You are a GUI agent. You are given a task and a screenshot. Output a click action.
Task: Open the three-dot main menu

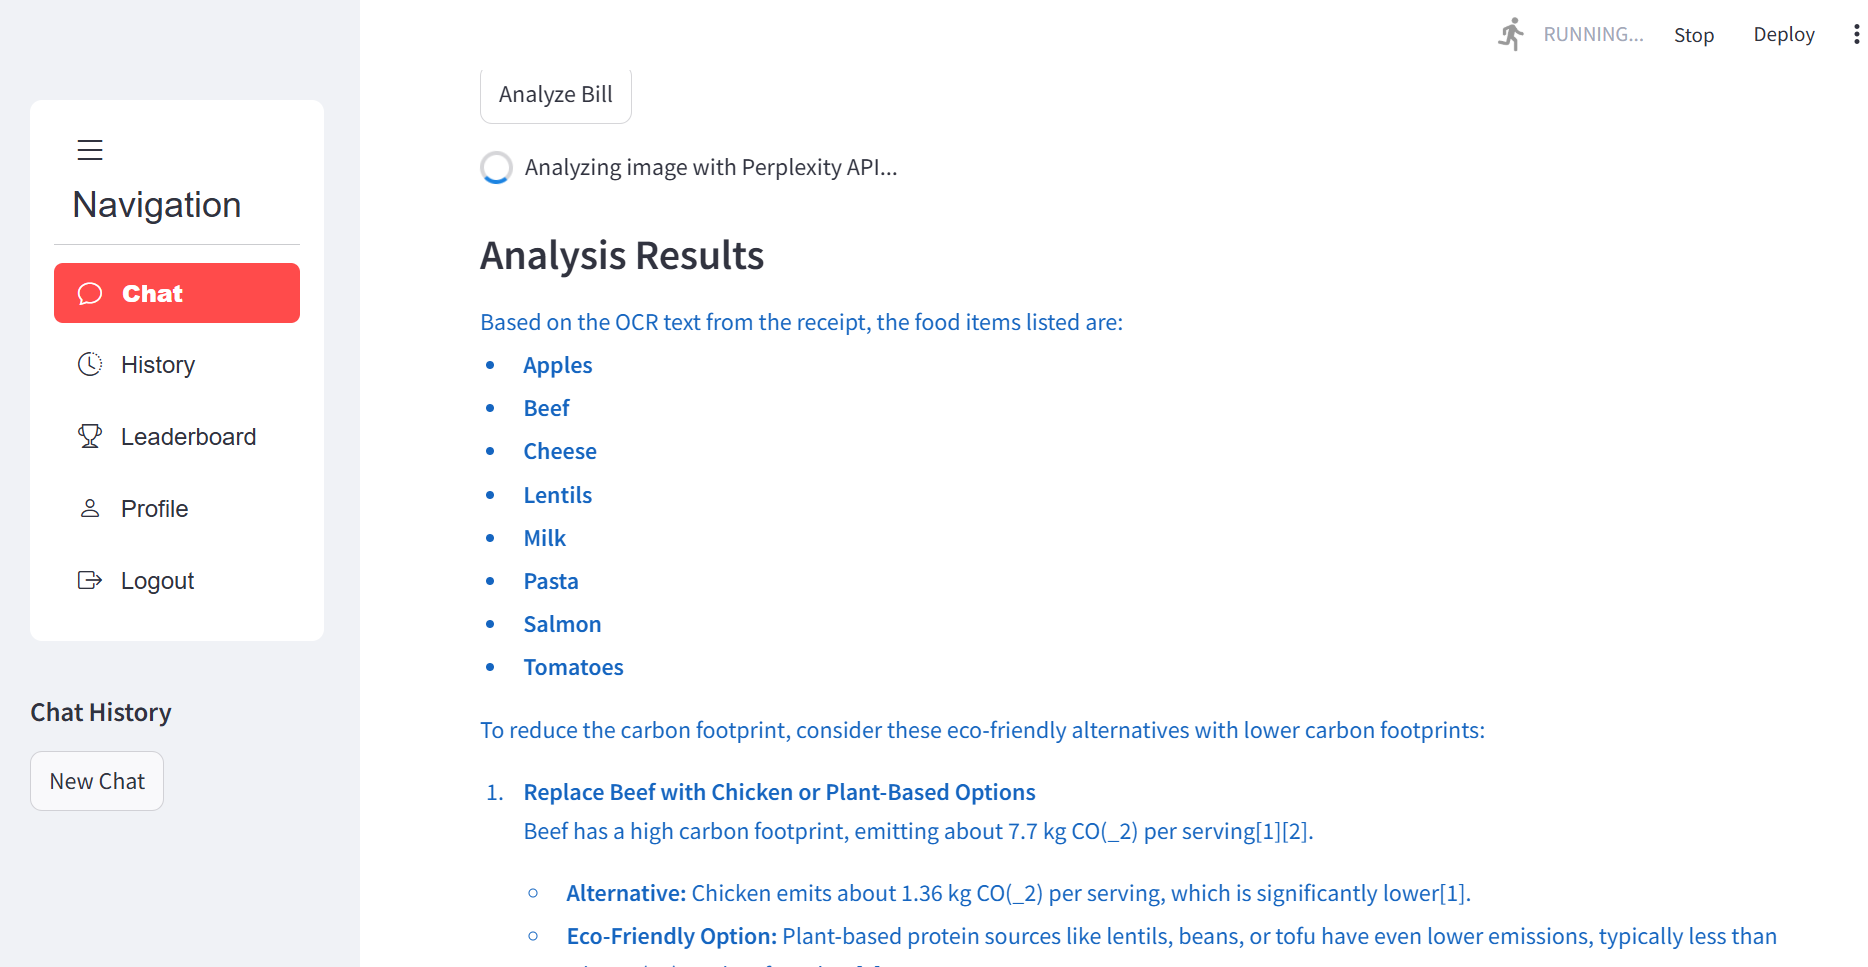1856,34
